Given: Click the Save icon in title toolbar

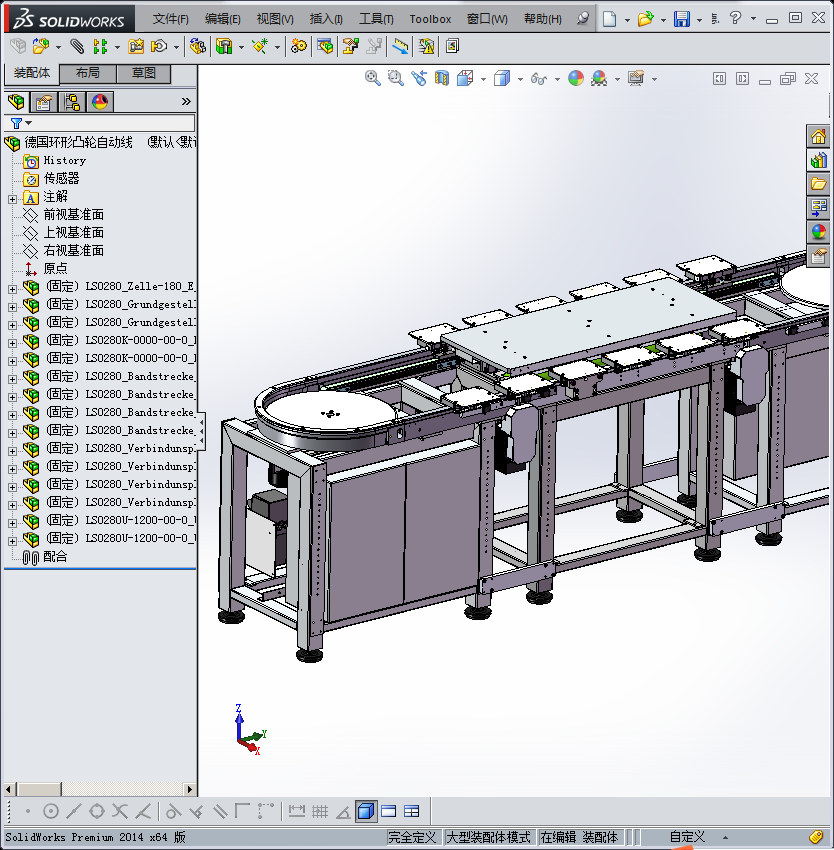Looking at the screenshot, I should click(682, 19).
